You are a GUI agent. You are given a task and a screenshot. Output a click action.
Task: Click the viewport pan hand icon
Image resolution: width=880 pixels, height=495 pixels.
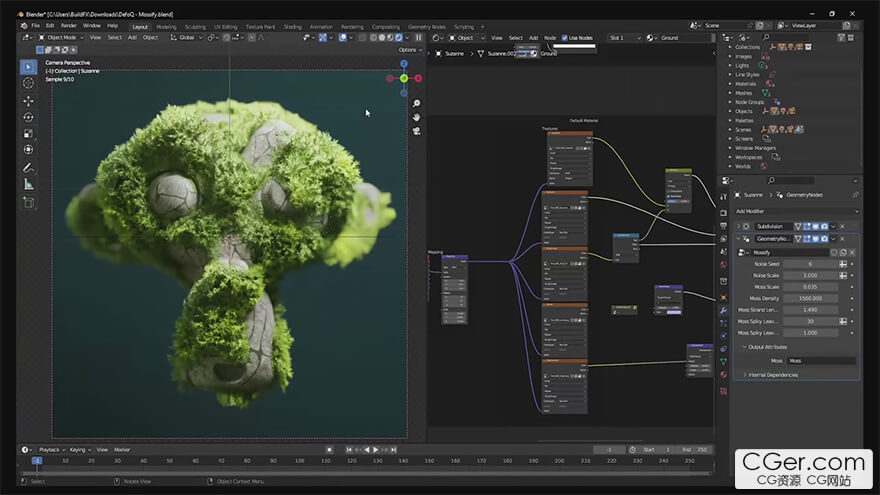point(416,117)
